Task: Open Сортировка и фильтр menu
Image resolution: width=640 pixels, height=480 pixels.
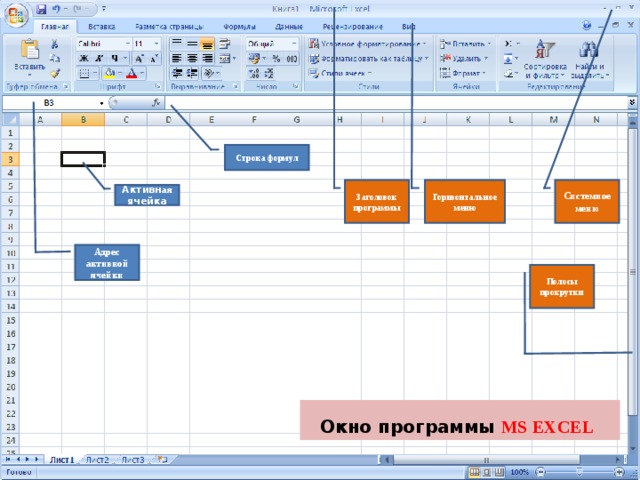Action: [545, 60]
